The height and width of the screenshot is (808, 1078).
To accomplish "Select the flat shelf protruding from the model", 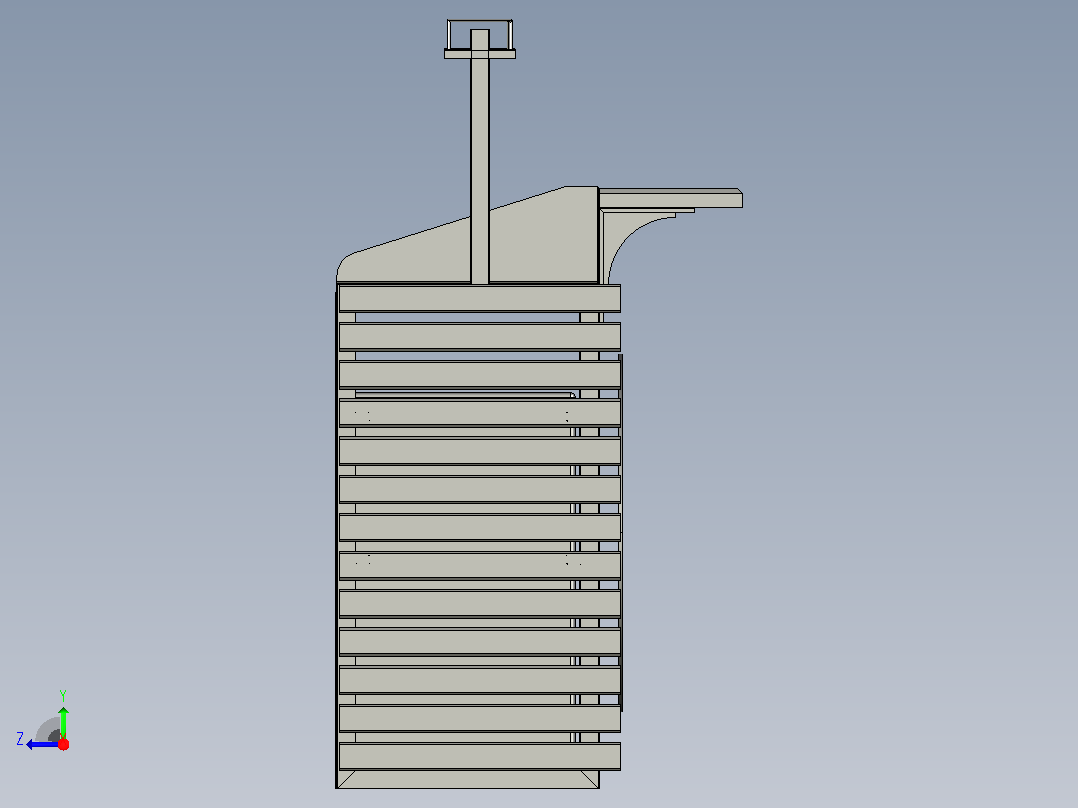I will coord(671,198).
